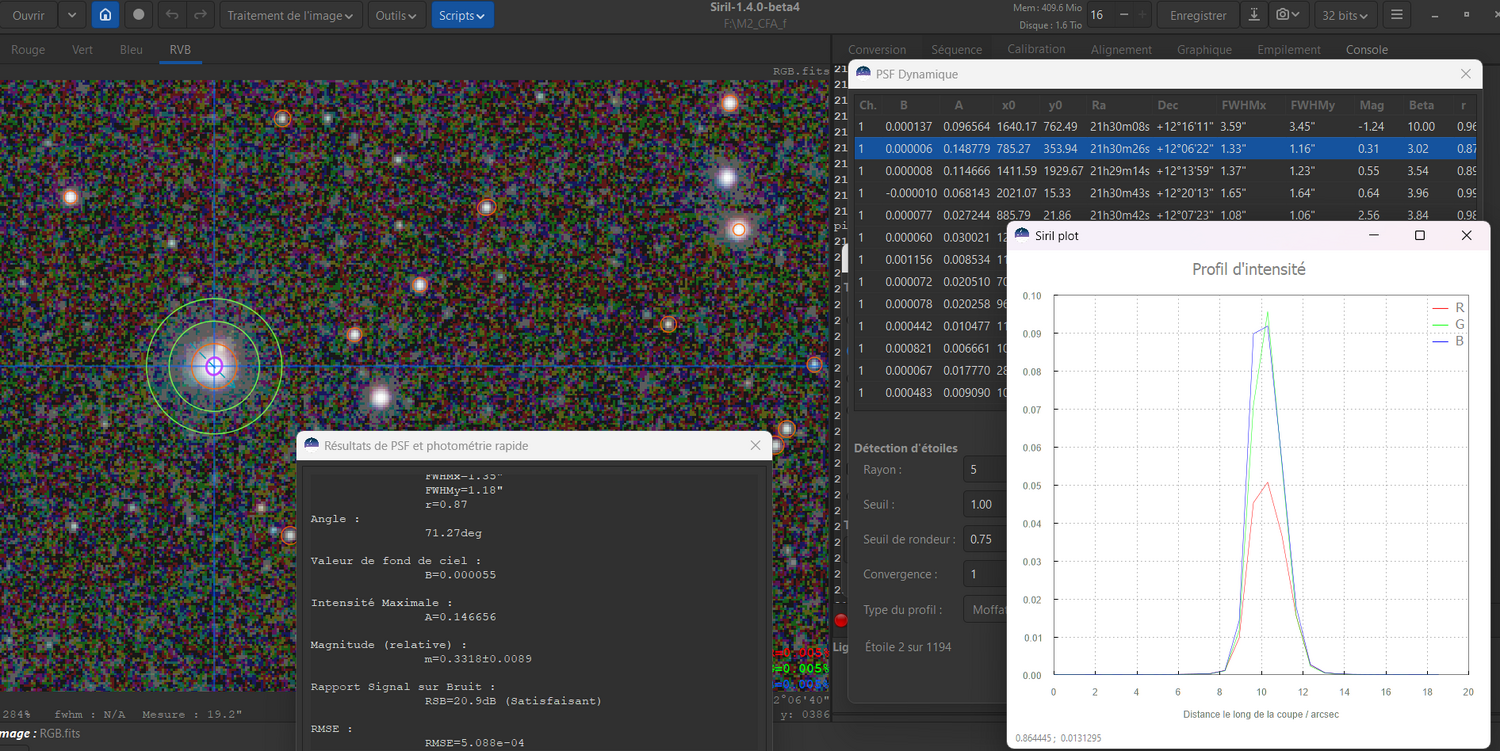Expand the arrow next to Ouvrir
The width and height of the screenshot is (1500, 751).
[71, 15]
